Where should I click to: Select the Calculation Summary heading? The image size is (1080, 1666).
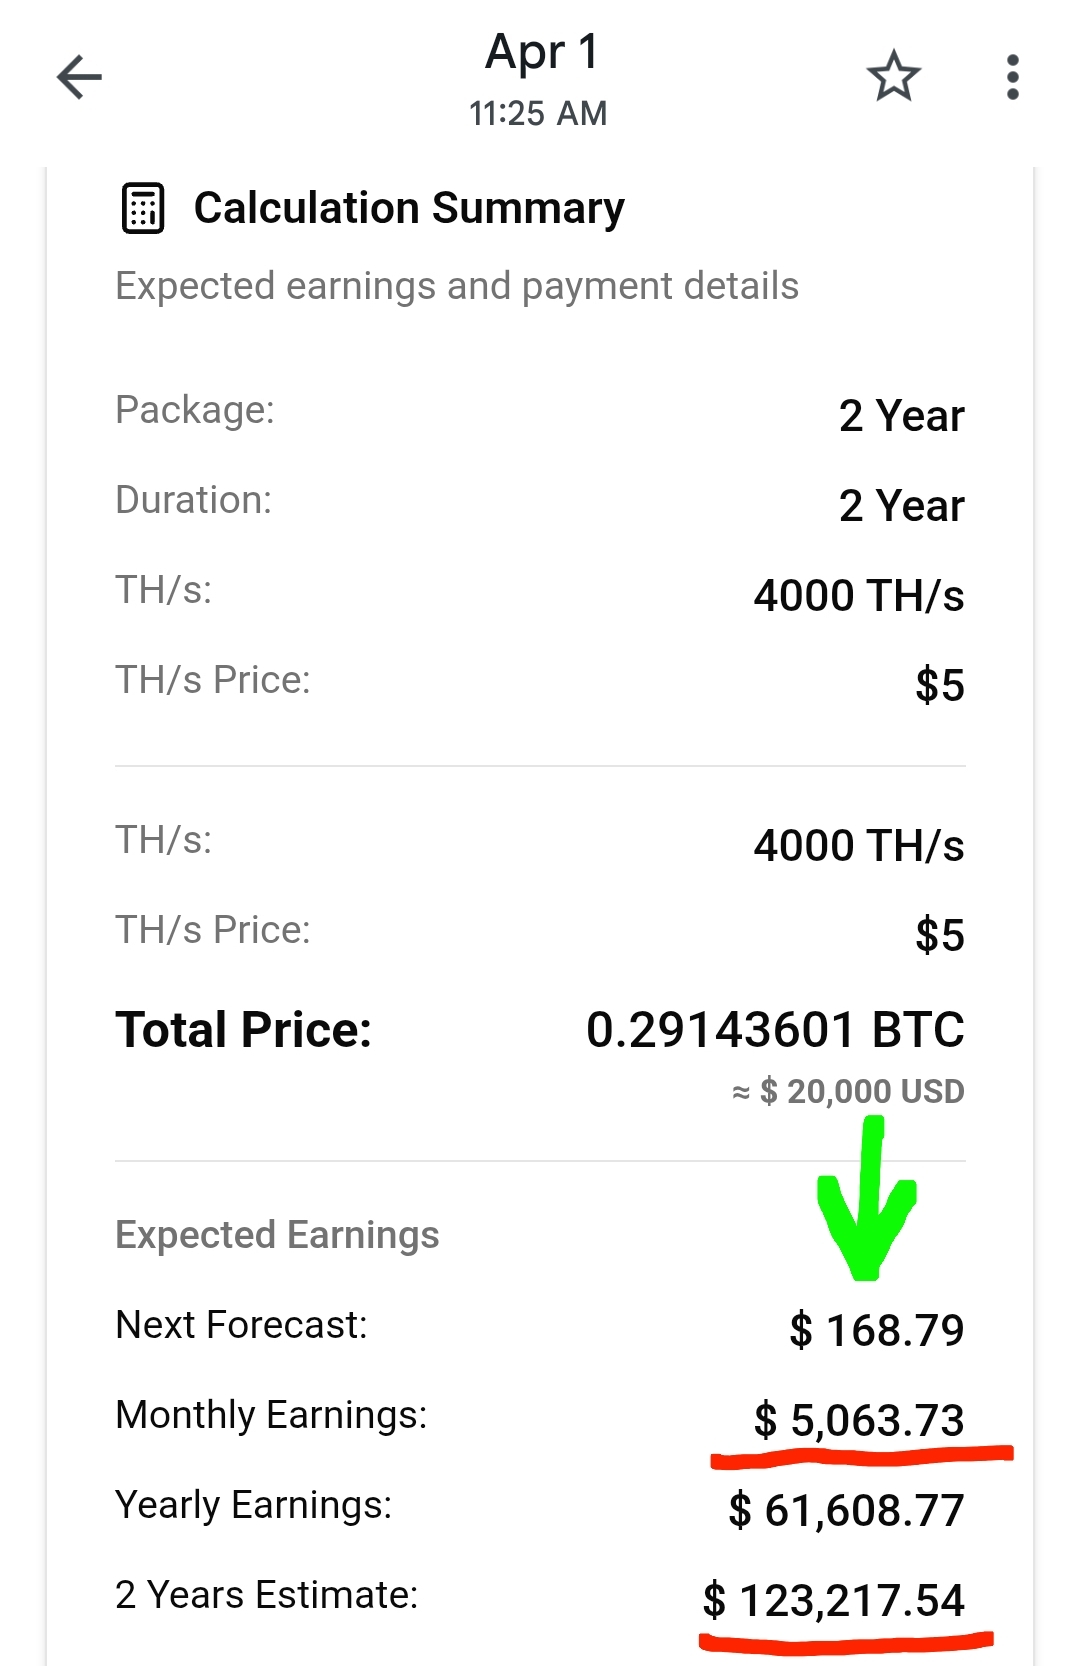409,208
